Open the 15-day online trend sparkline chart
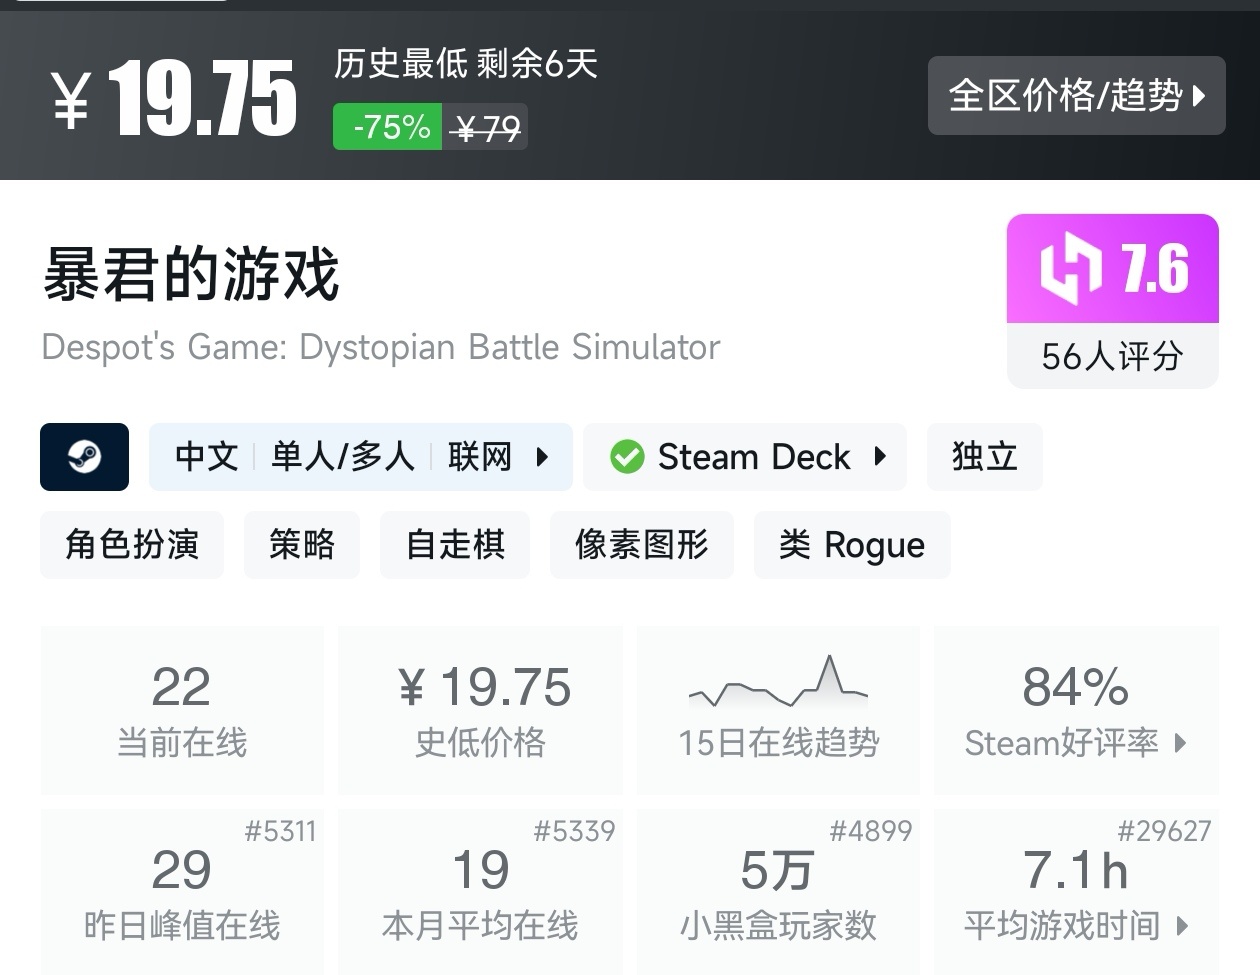 pos(778,680)
